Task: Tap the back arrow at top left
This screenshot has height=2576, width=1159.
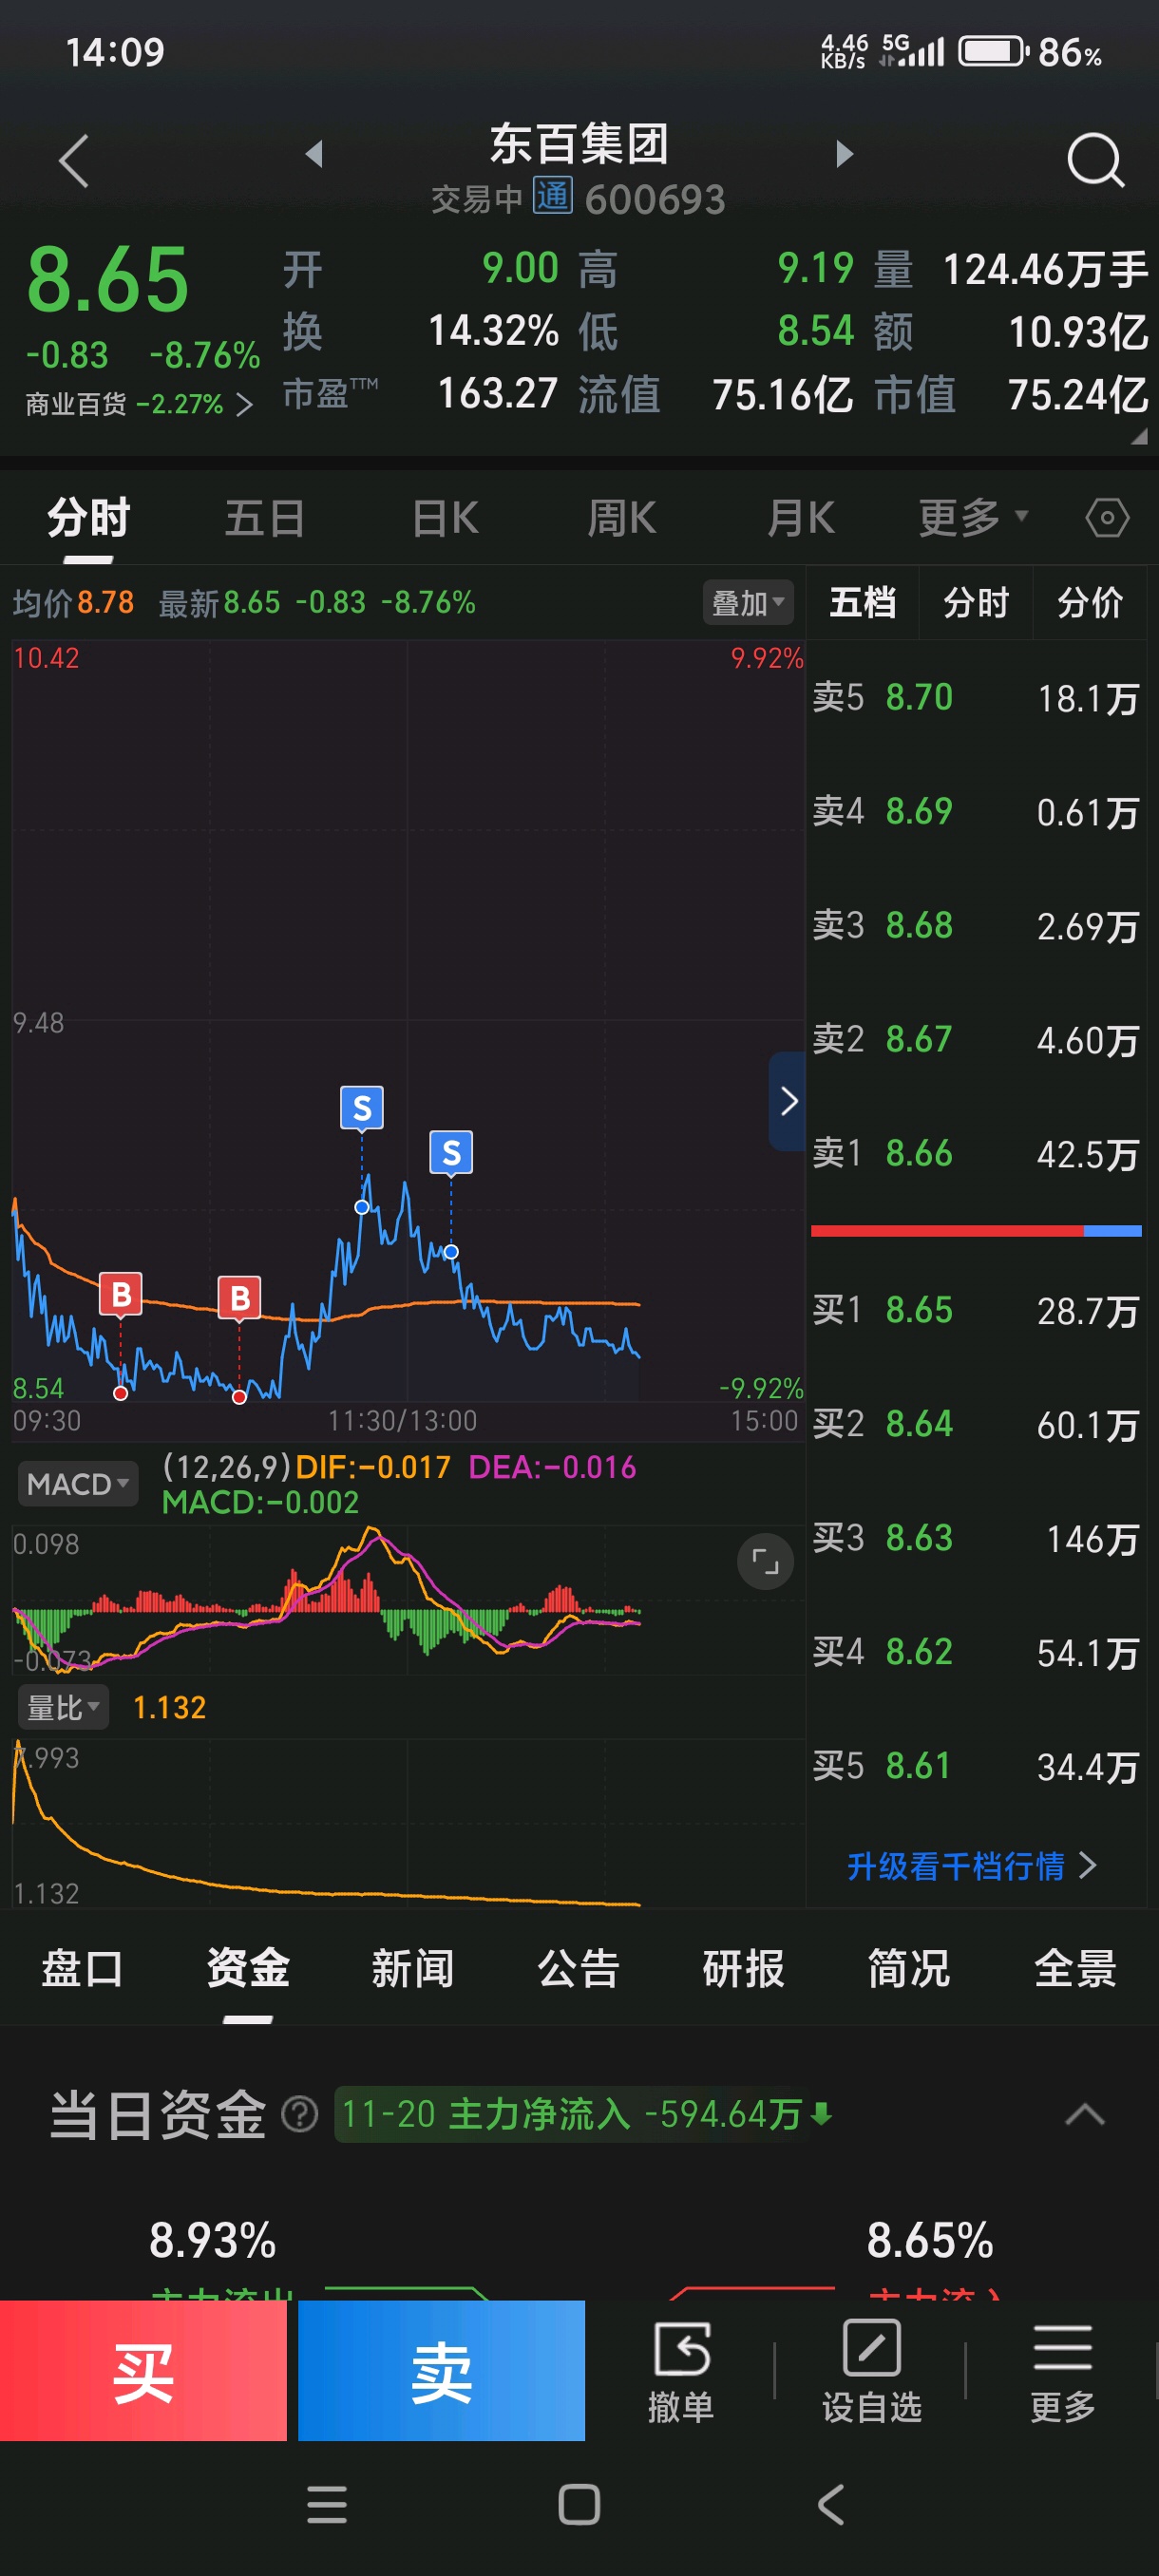Action: (x=74, y=160)
